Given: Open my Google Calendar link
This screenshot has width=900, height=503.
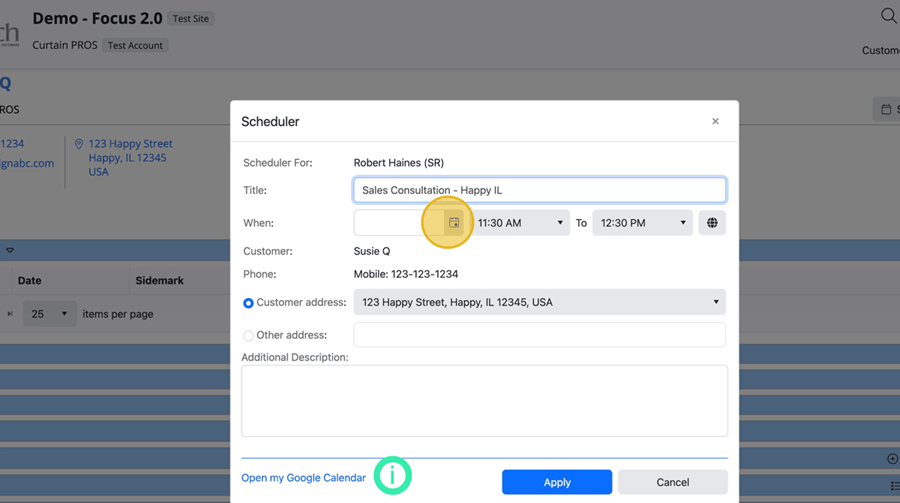Looking at the screenshot, I should 303,478.
